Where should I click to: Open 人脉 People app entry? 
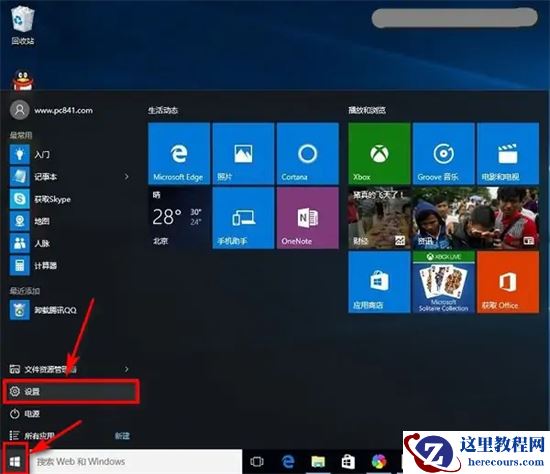click(70, 243)
